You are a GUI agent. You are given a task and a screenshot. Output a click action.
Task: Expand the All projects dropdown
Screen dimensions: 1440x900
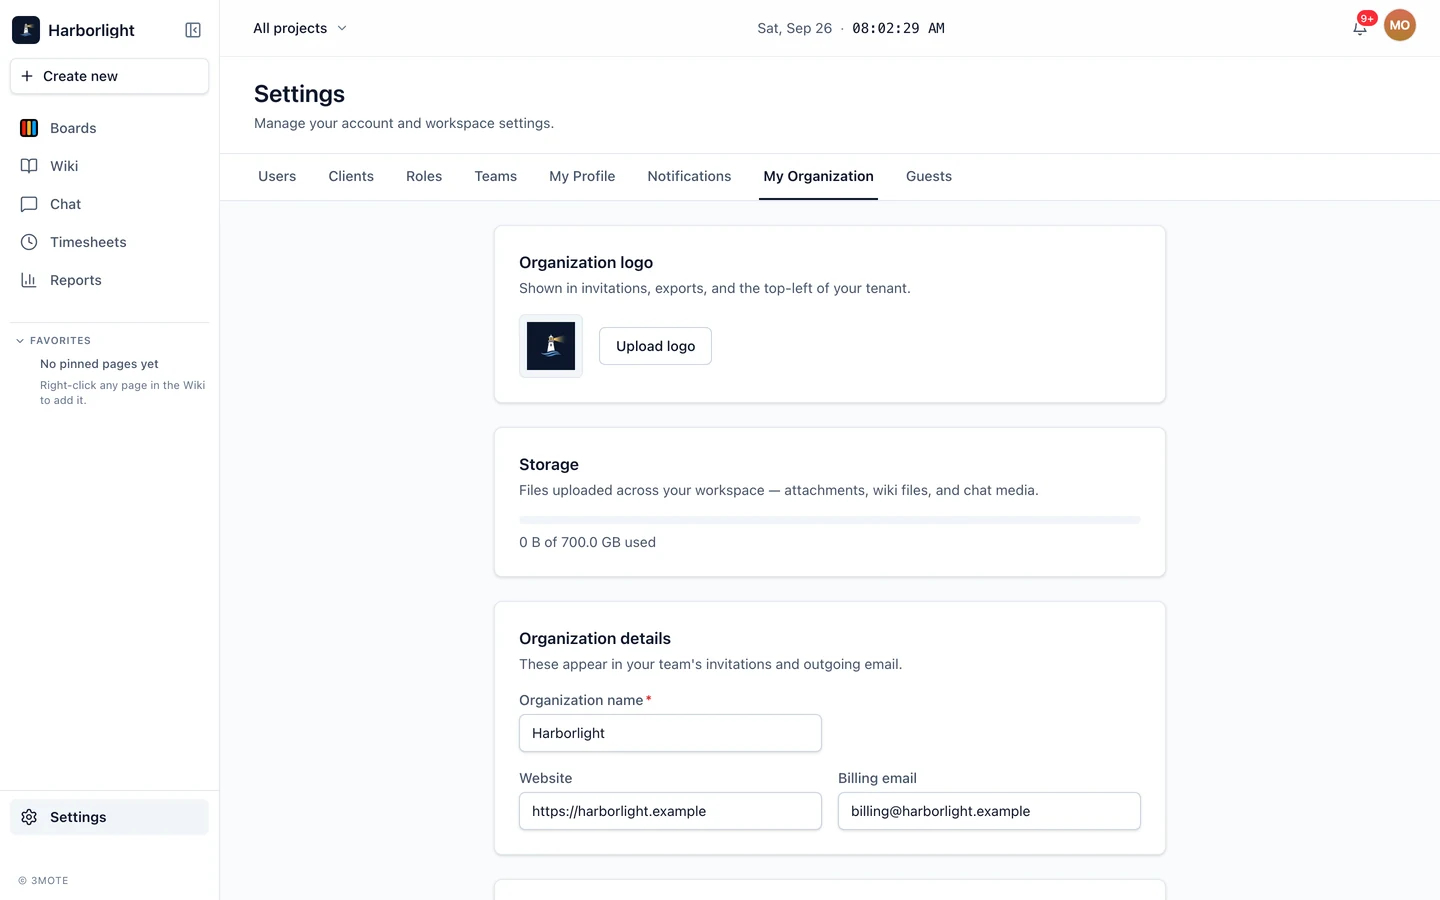pos(300,28)
